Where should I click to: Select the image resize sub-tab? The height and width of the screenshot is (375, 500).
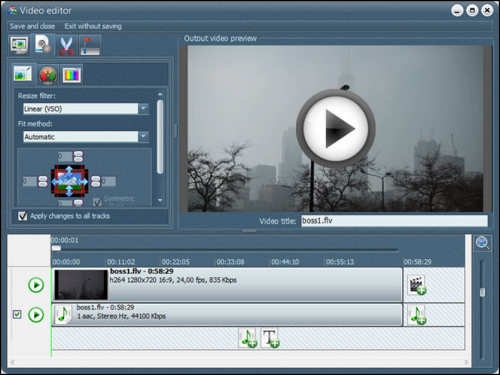pos(23,73)
